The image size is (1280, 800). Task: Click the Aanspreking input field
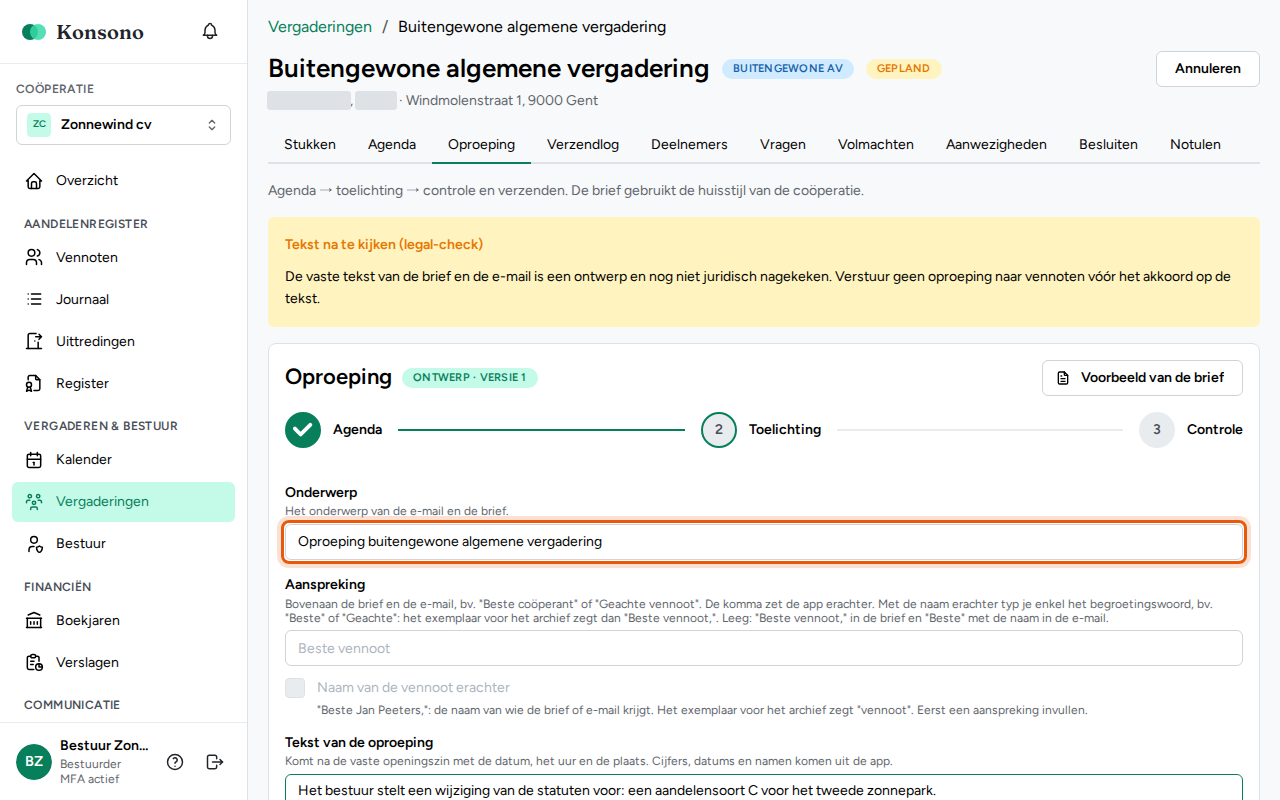(764, 648)
